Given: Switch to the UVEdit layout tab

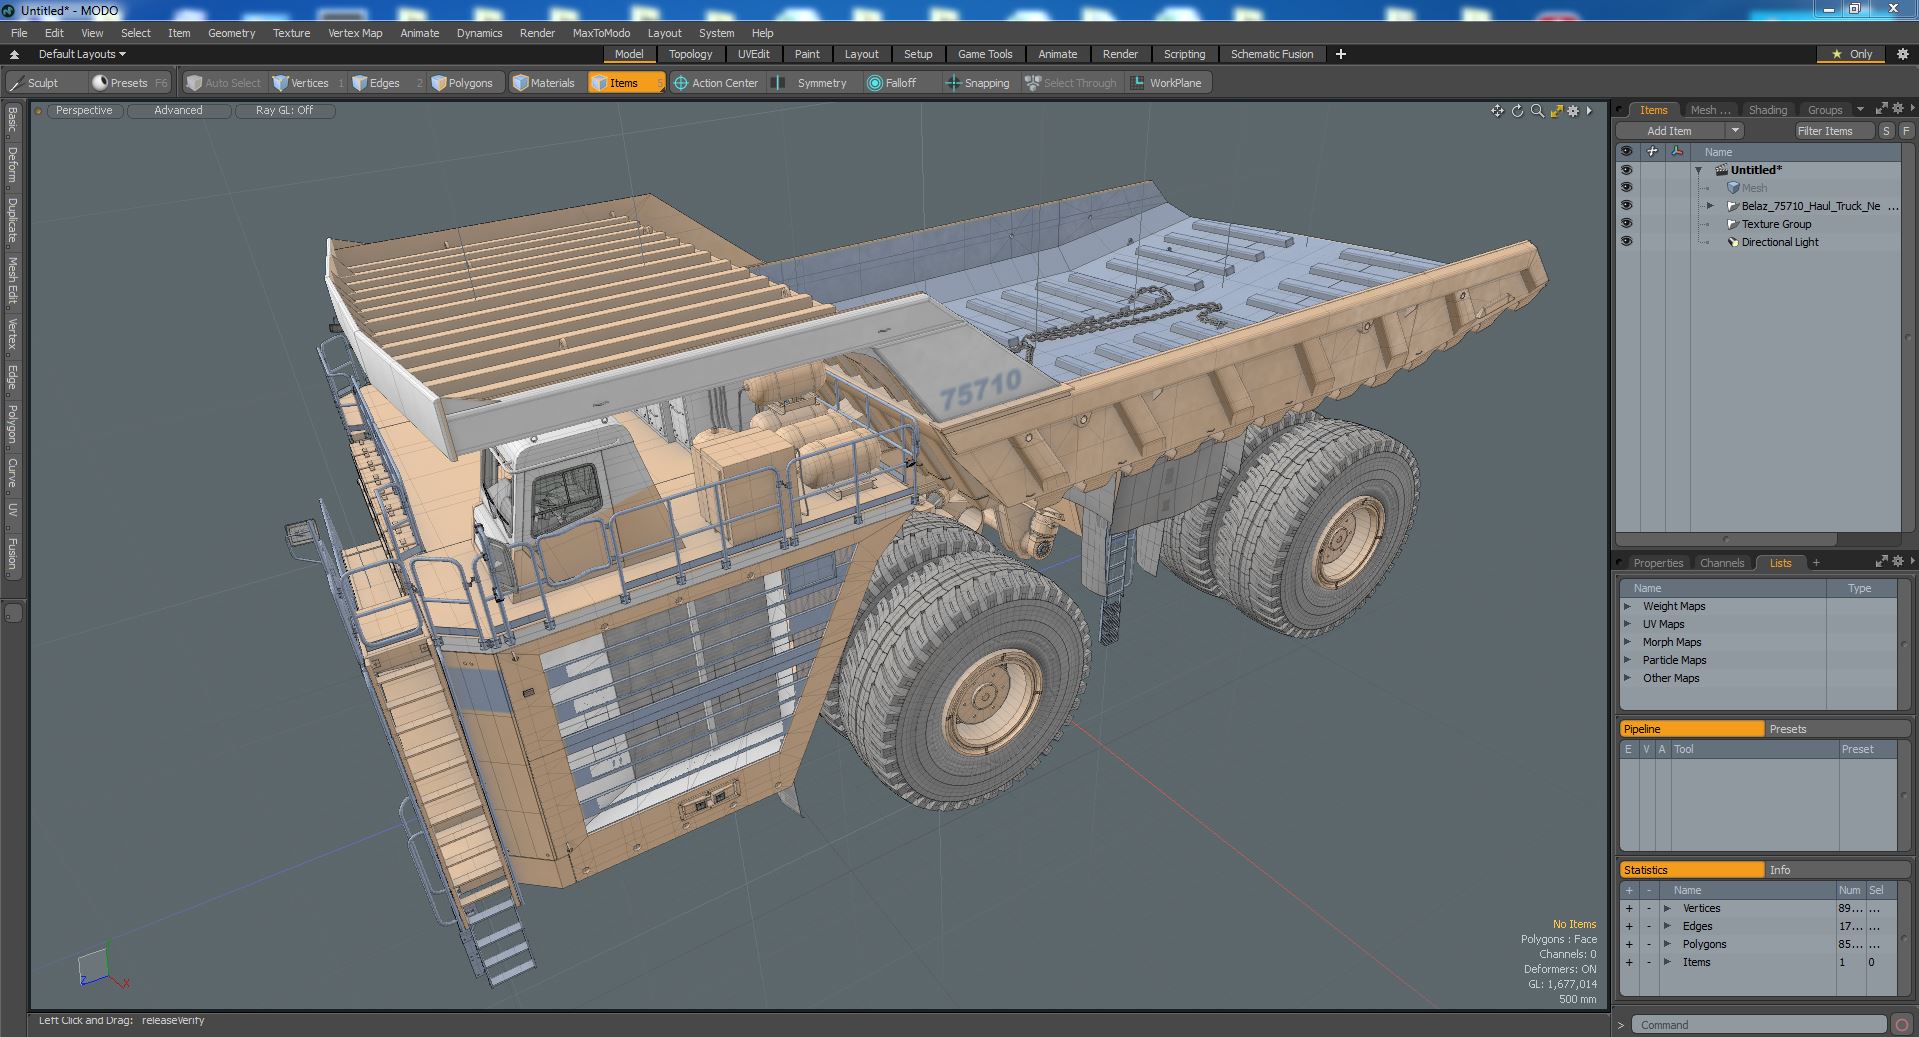Looking at the screenshot, I should coord(753,54).
